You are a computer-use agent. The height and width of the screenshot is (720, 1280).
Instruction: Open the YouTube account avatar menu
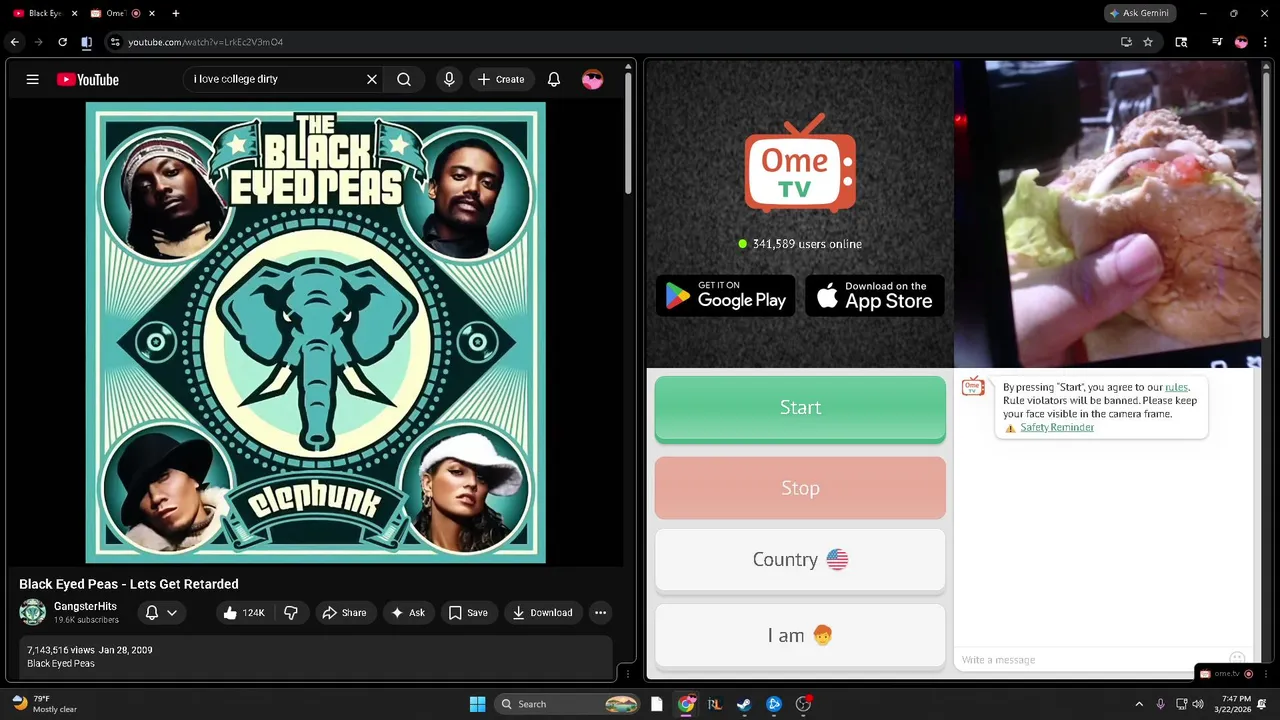(x=593, y=79)
